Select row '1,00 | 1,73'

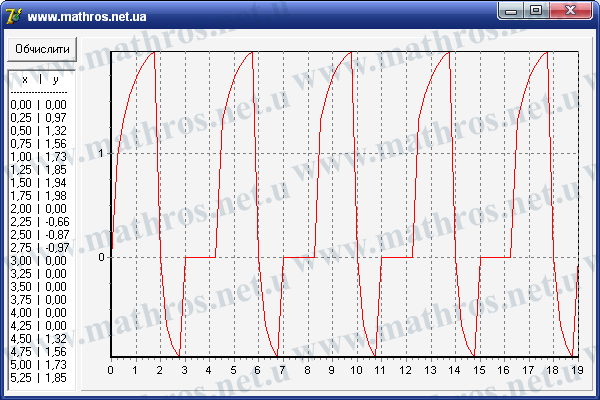39,157
